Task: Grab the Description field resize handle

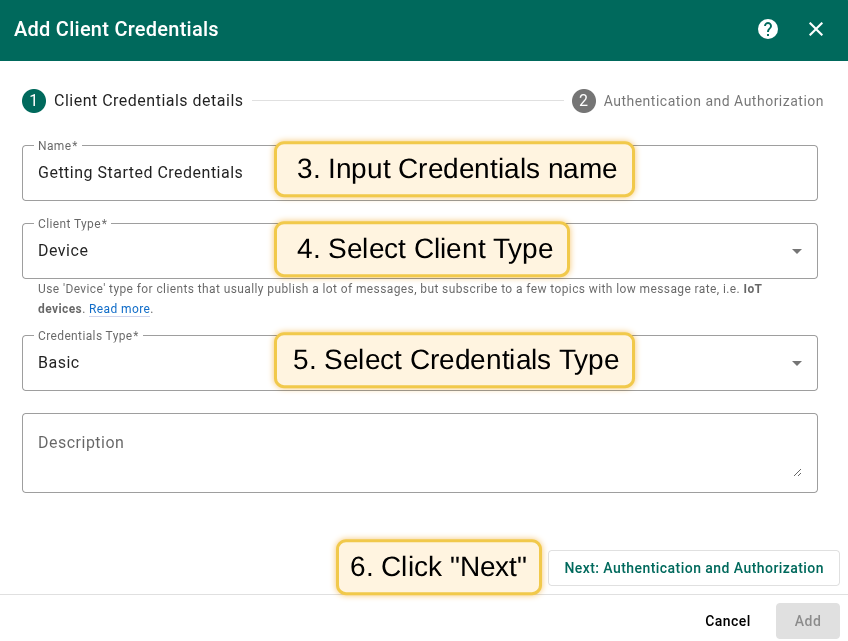Action: click(798, 472)
